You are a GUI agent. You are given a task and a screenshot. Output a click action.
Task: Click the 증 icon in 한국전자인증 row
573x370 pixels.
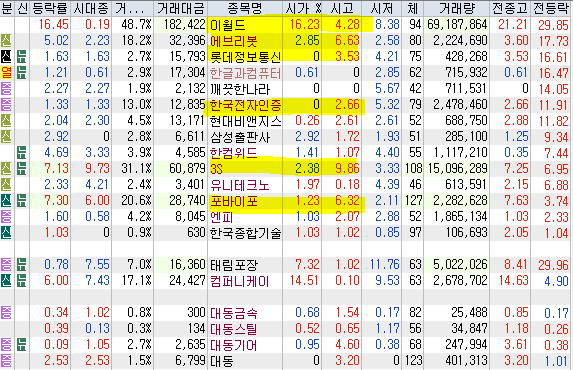(6, 105)
